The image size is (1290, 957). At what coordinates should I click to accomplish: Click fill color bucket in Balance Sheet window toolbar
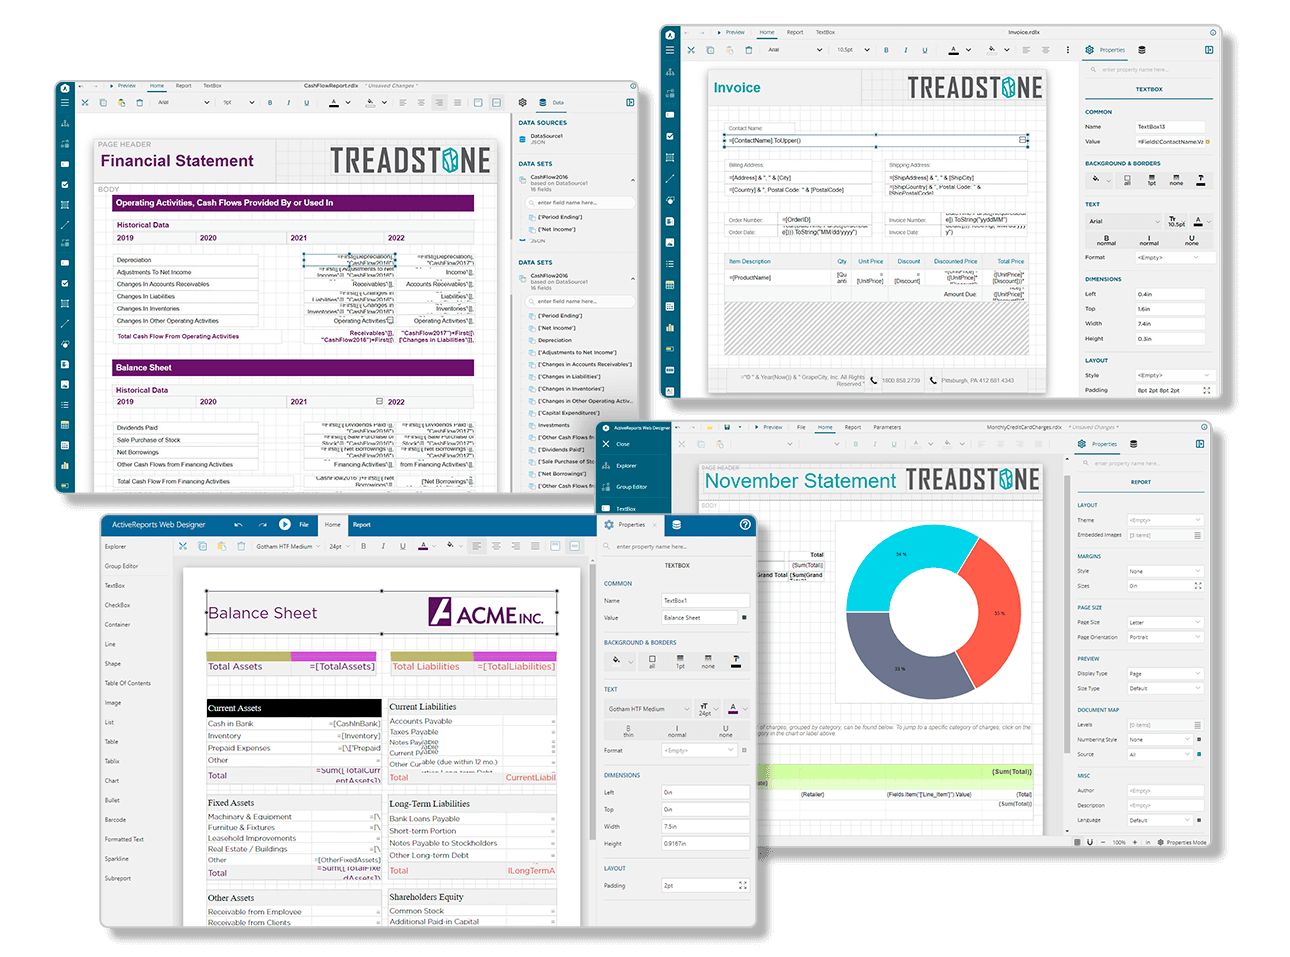[450, 546]
